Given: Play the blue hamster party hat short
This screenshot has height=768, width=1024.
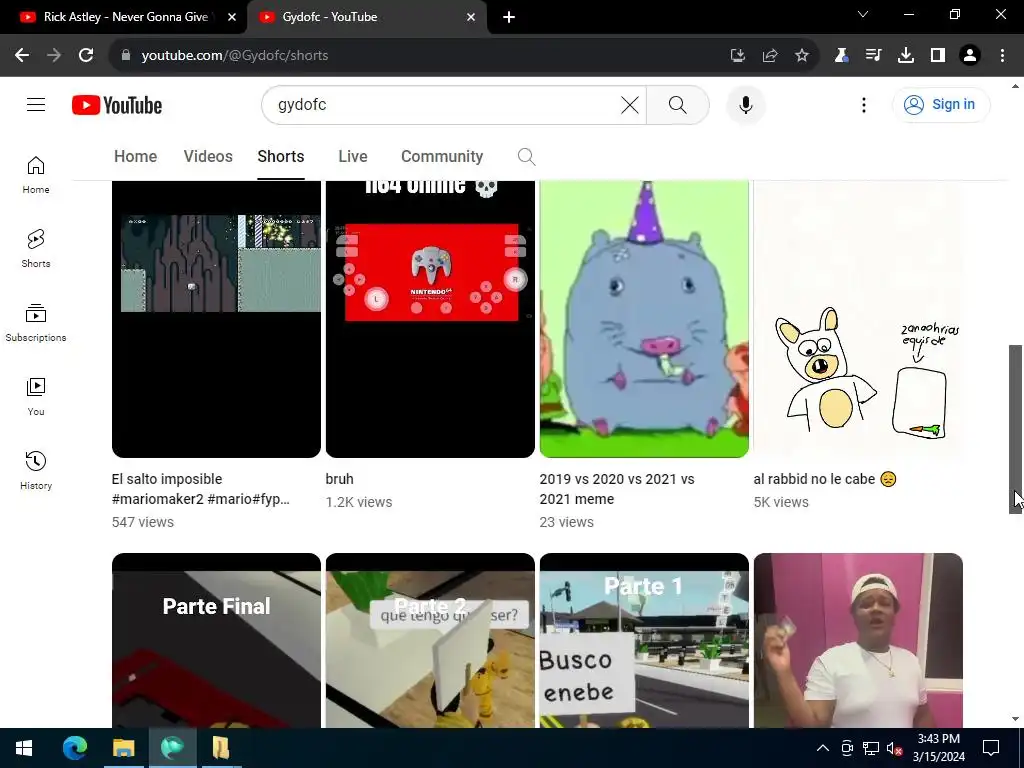Looking at the screenshot, I should 644,319.
